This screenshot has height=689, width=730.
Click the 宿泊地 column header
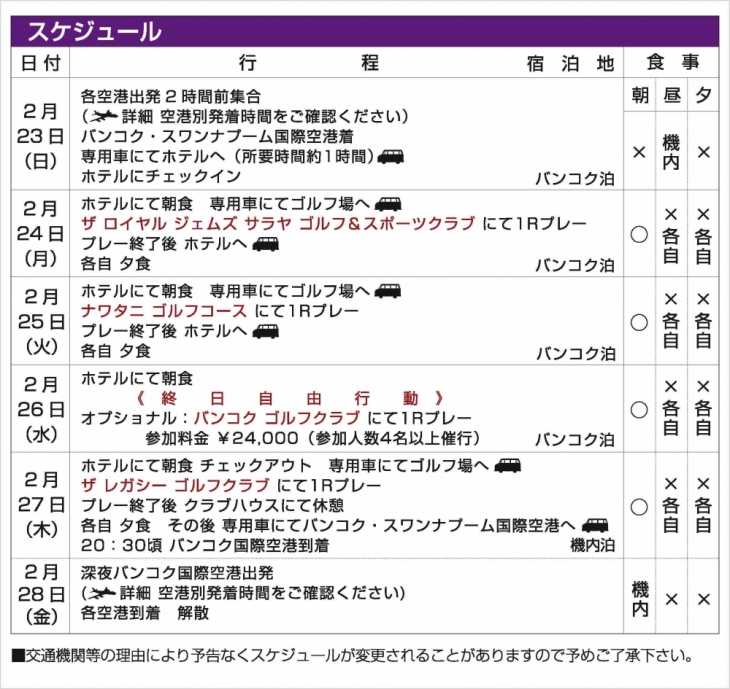pyautogui.click(x=570, y=63)
